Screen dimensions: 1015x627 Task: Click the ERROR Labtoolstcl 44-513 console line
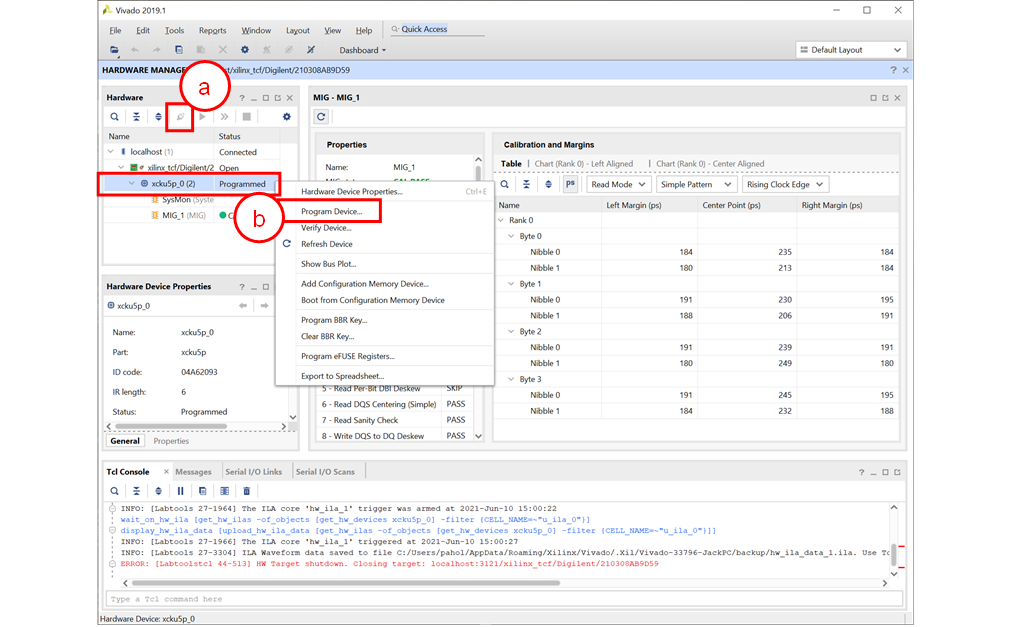[x=390, y=564]
